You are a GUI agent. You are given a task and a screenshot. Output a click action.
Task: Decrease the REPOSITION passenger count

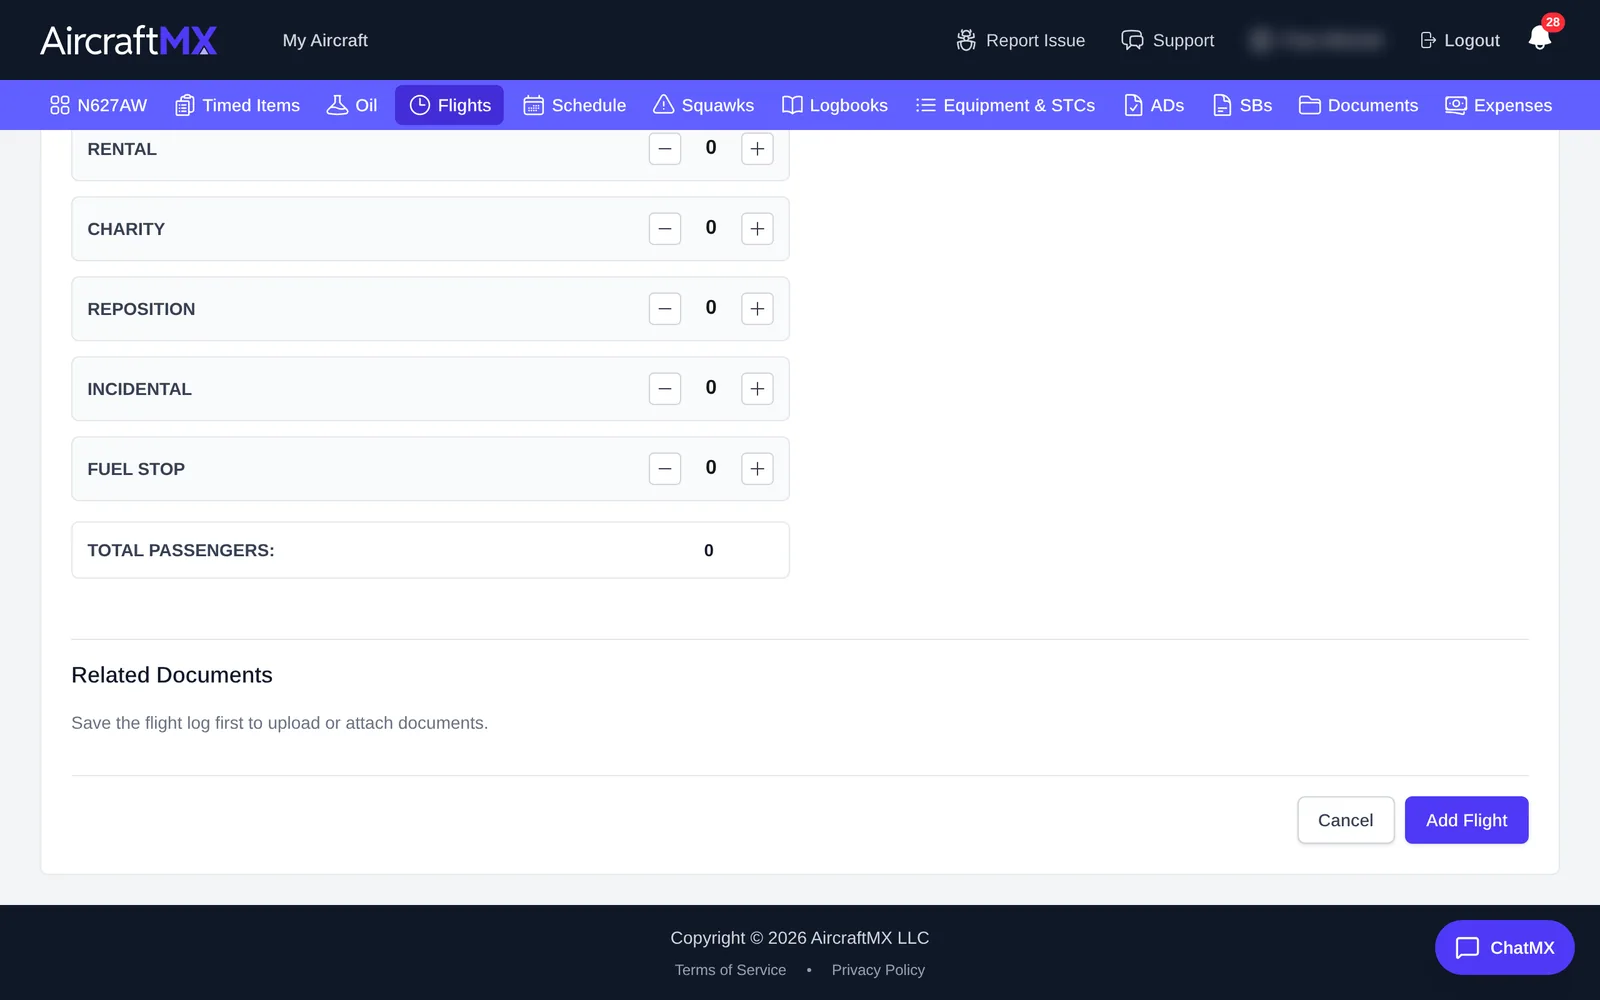pyautogui.click(x=665, y=309)
